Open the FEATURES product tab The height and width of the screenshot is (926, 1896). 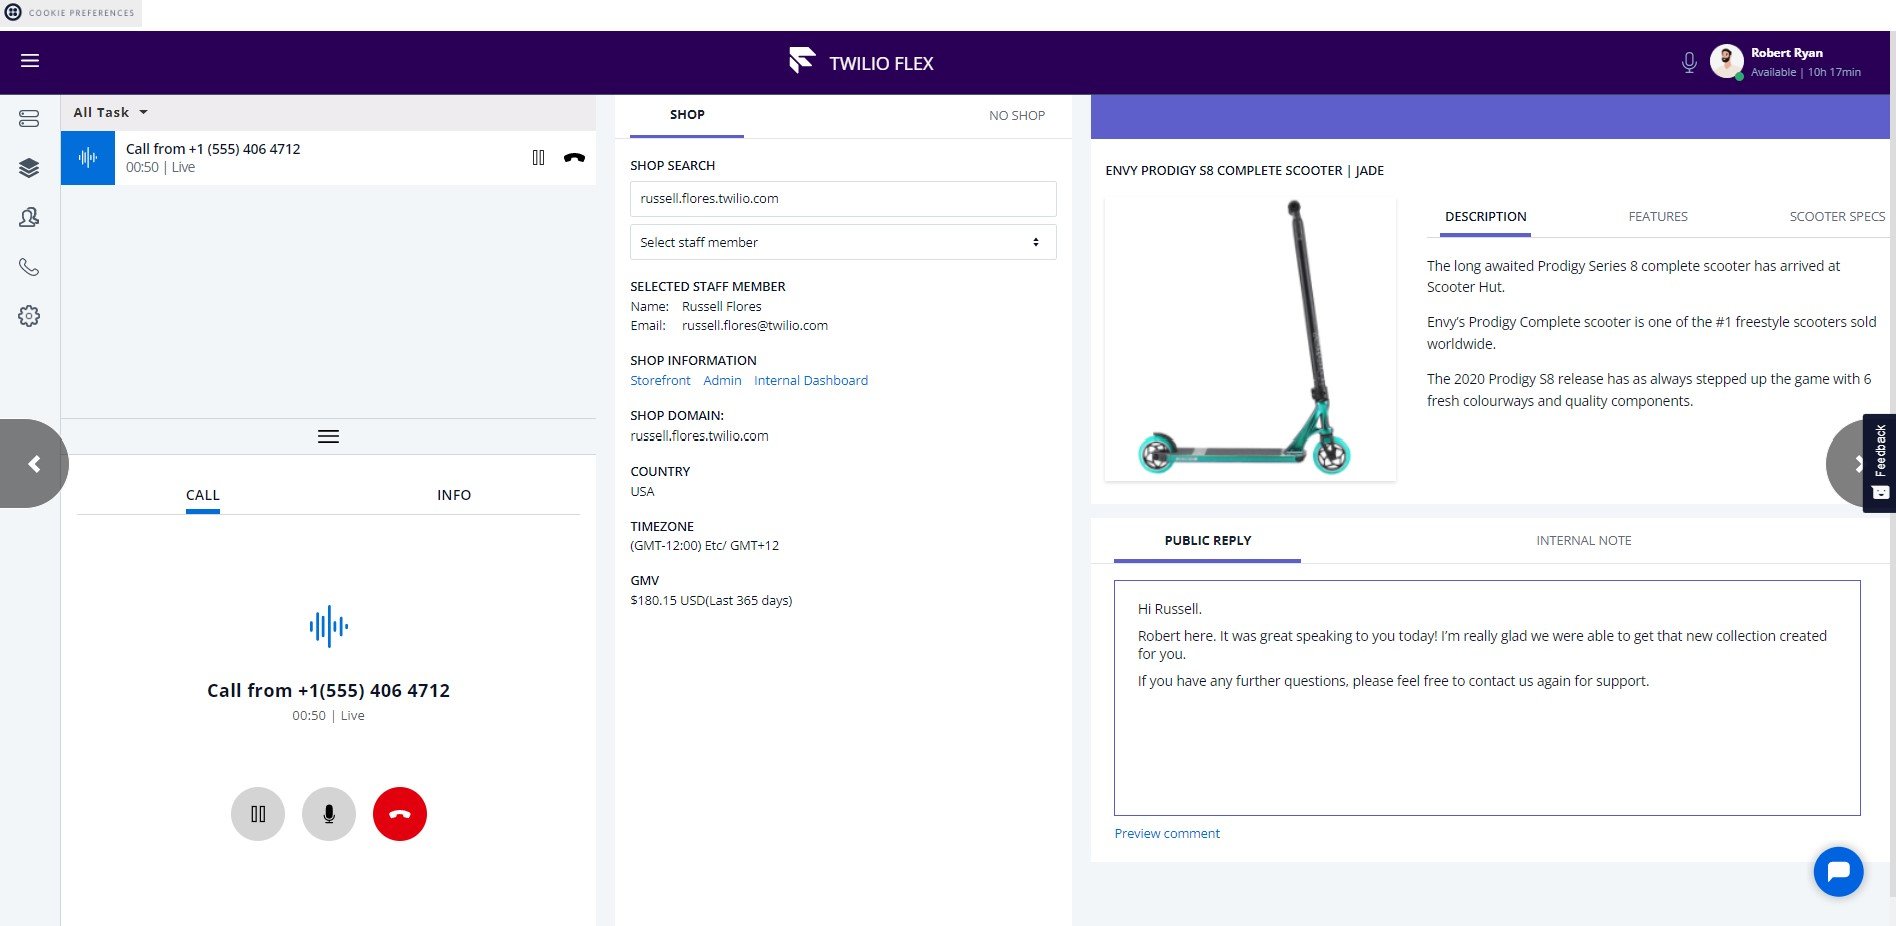click(x=1657, y=217)
